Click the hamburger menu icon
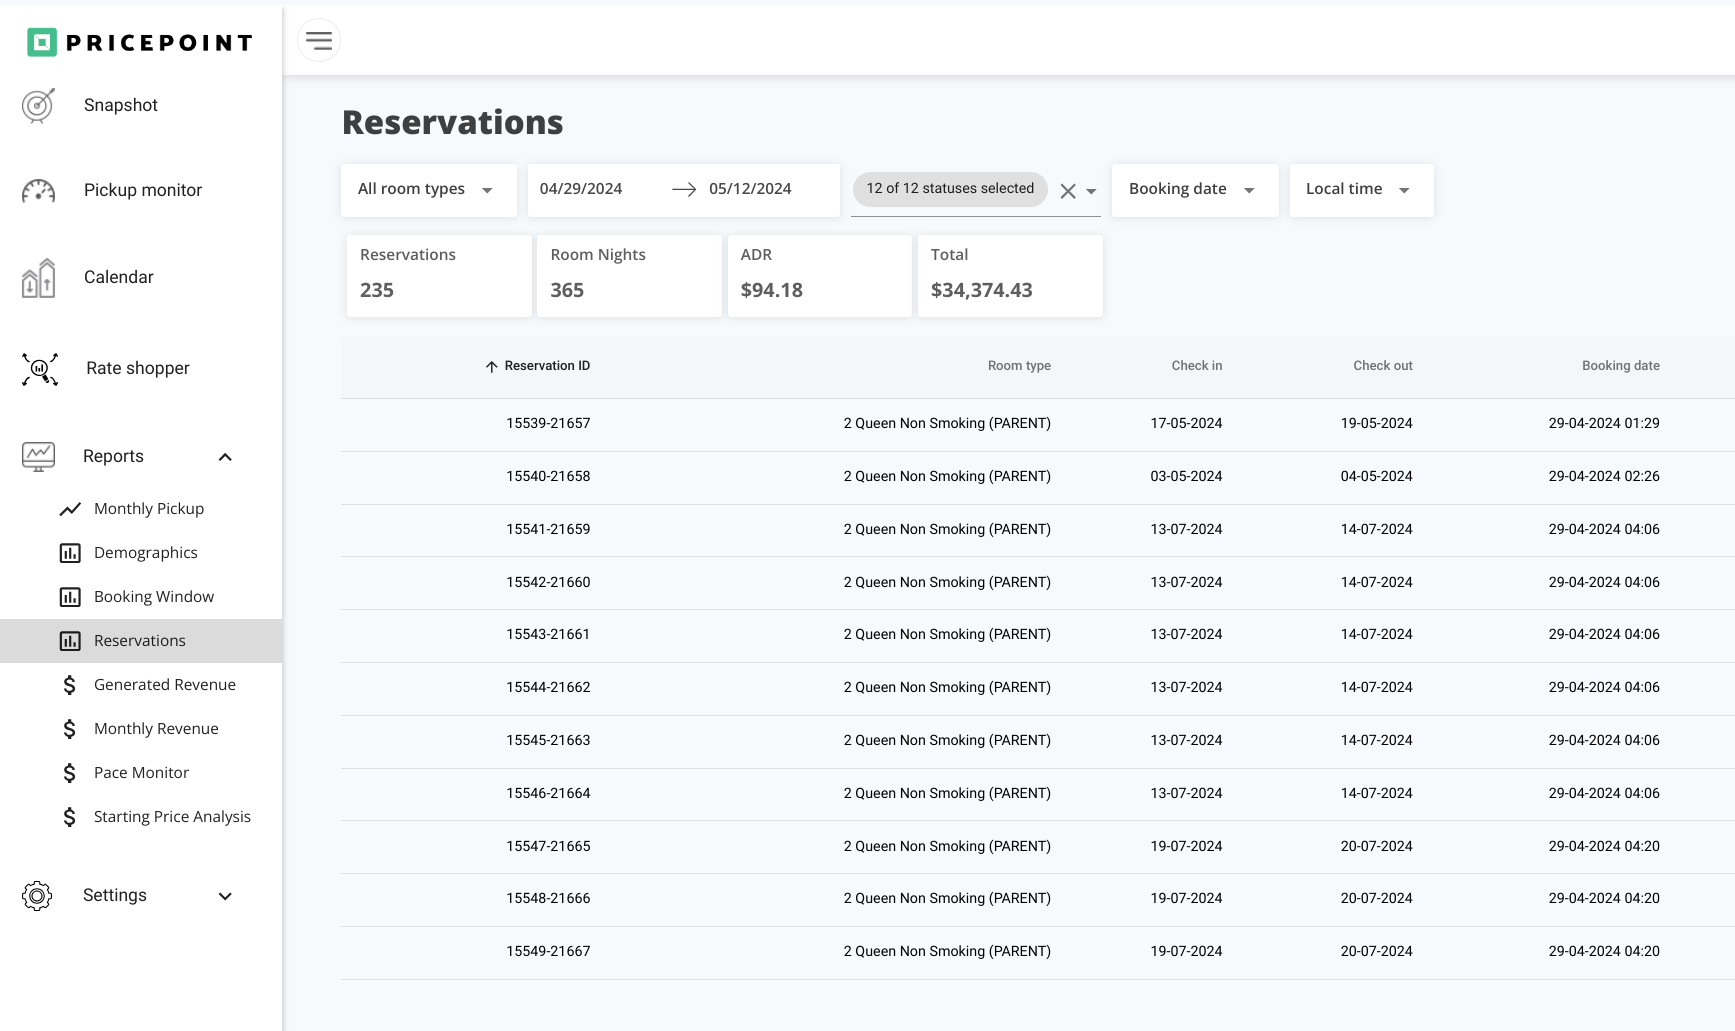The image size is (1735, 1031). pyautogui.click(x=319, y=41)
